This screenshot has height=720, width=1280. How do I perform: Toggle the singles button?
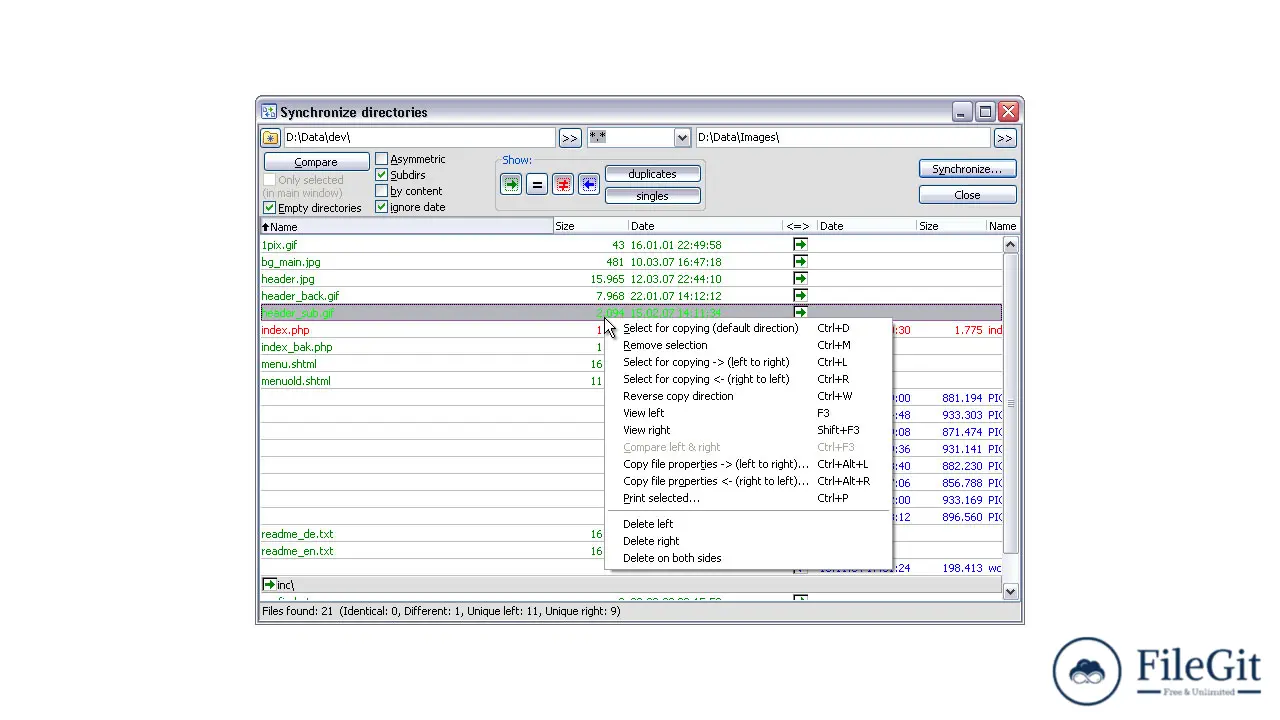tap(652, 196)
